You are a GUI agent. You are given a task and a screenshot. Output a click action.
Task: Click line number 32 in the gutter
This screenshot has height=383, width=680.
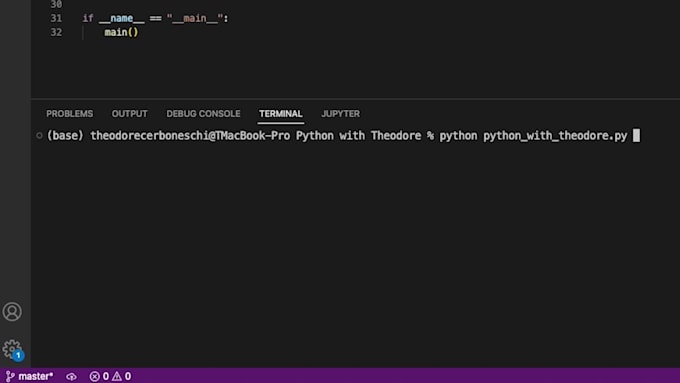56,32
